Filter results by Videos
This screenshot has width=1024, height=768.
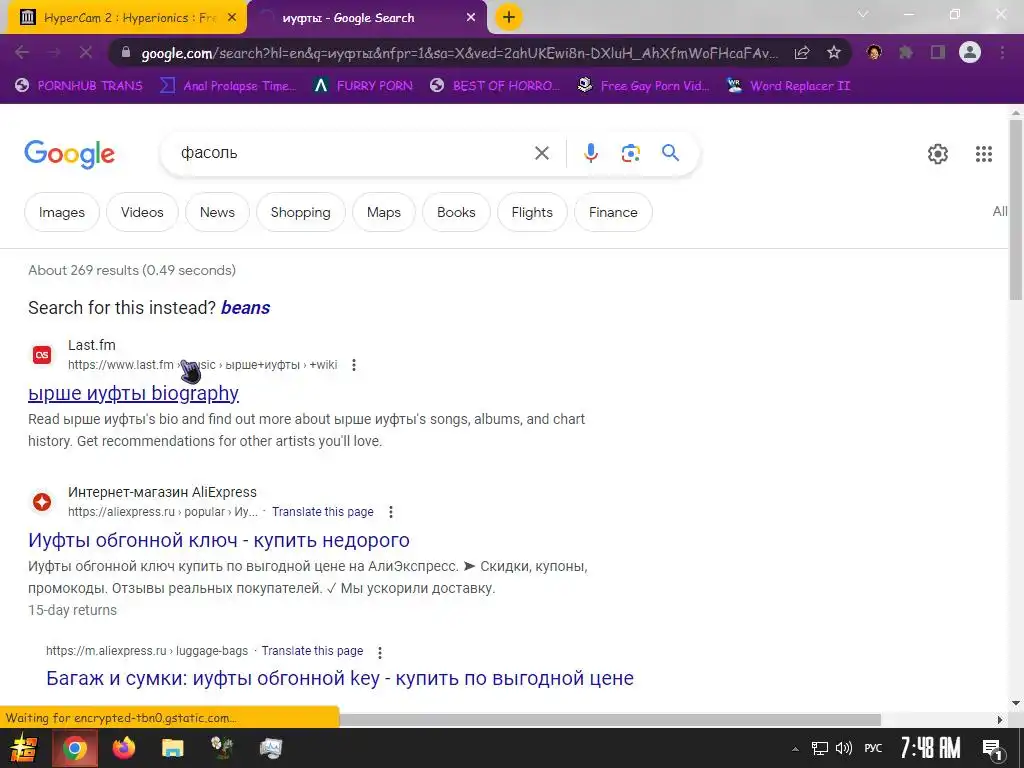(x=142, y=212)
